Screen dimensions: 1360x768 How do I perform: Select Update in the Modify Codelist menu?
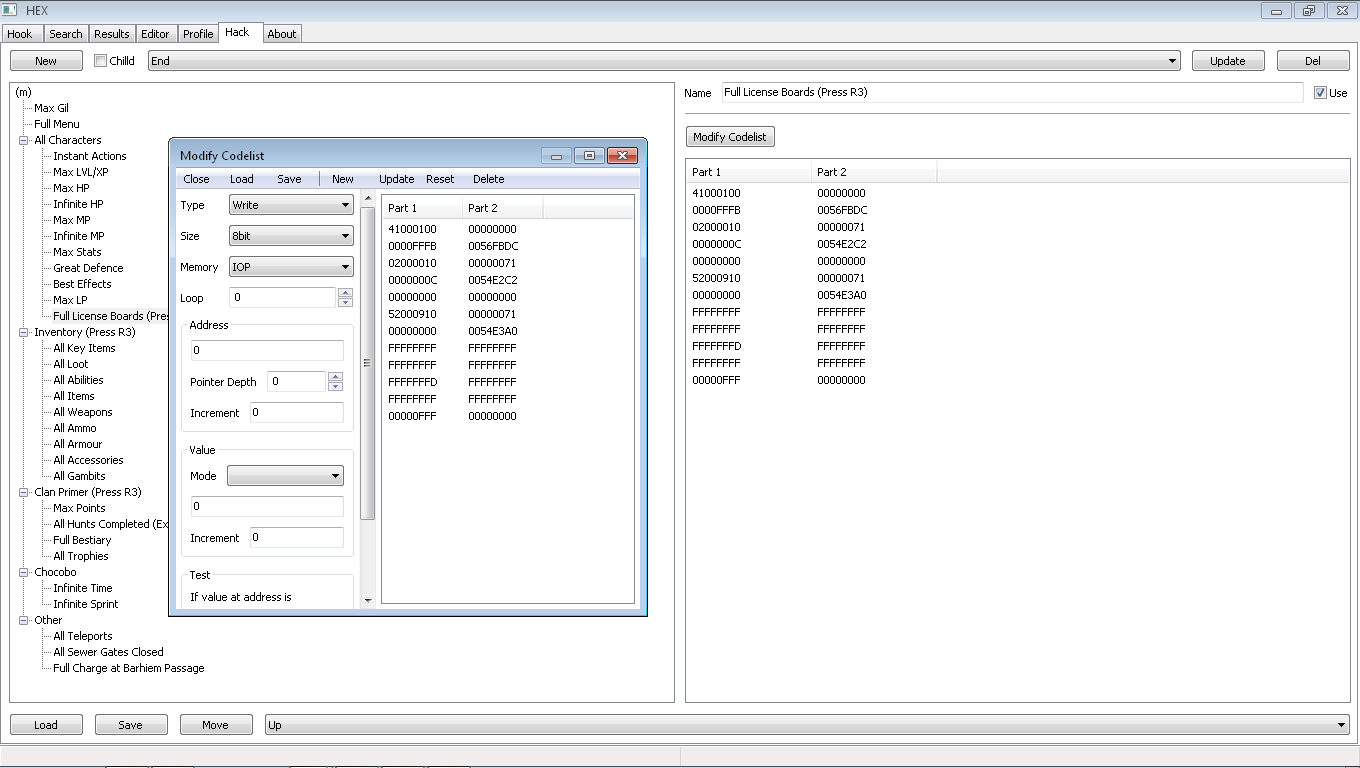(x=396, y=179)
